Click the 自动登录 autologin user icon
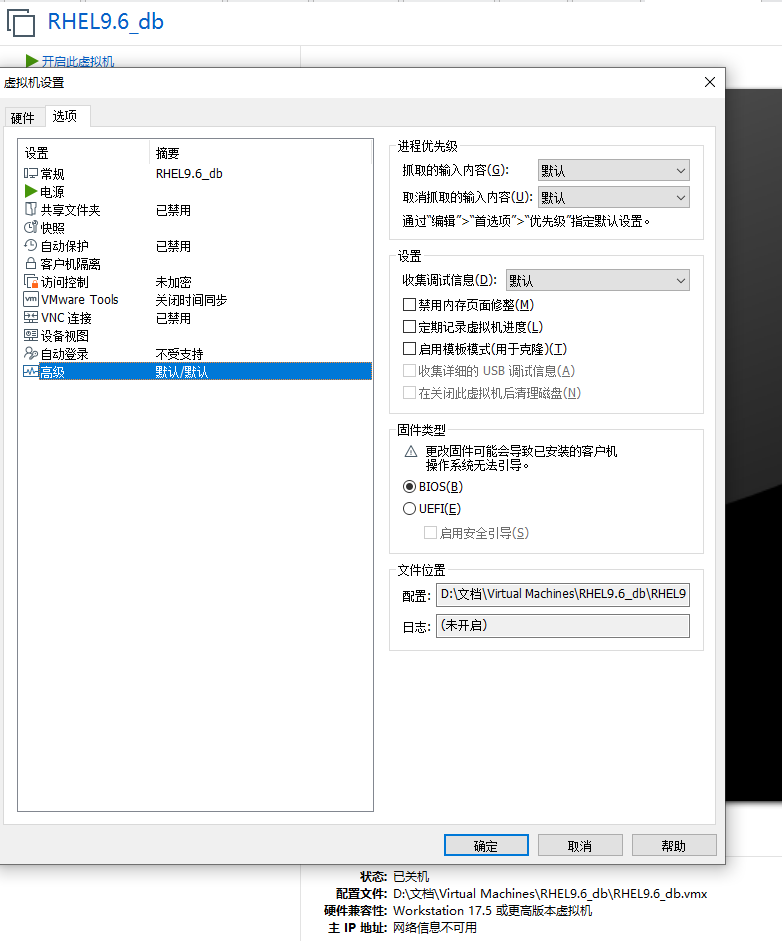Screen dimensions: 782x941 click(31, 353)
